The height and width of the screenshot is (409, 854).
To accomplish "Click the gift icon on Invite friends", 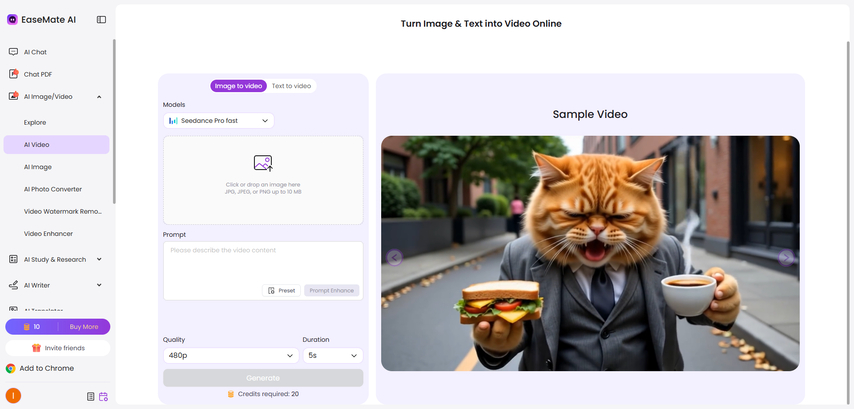I will [36, 348].
